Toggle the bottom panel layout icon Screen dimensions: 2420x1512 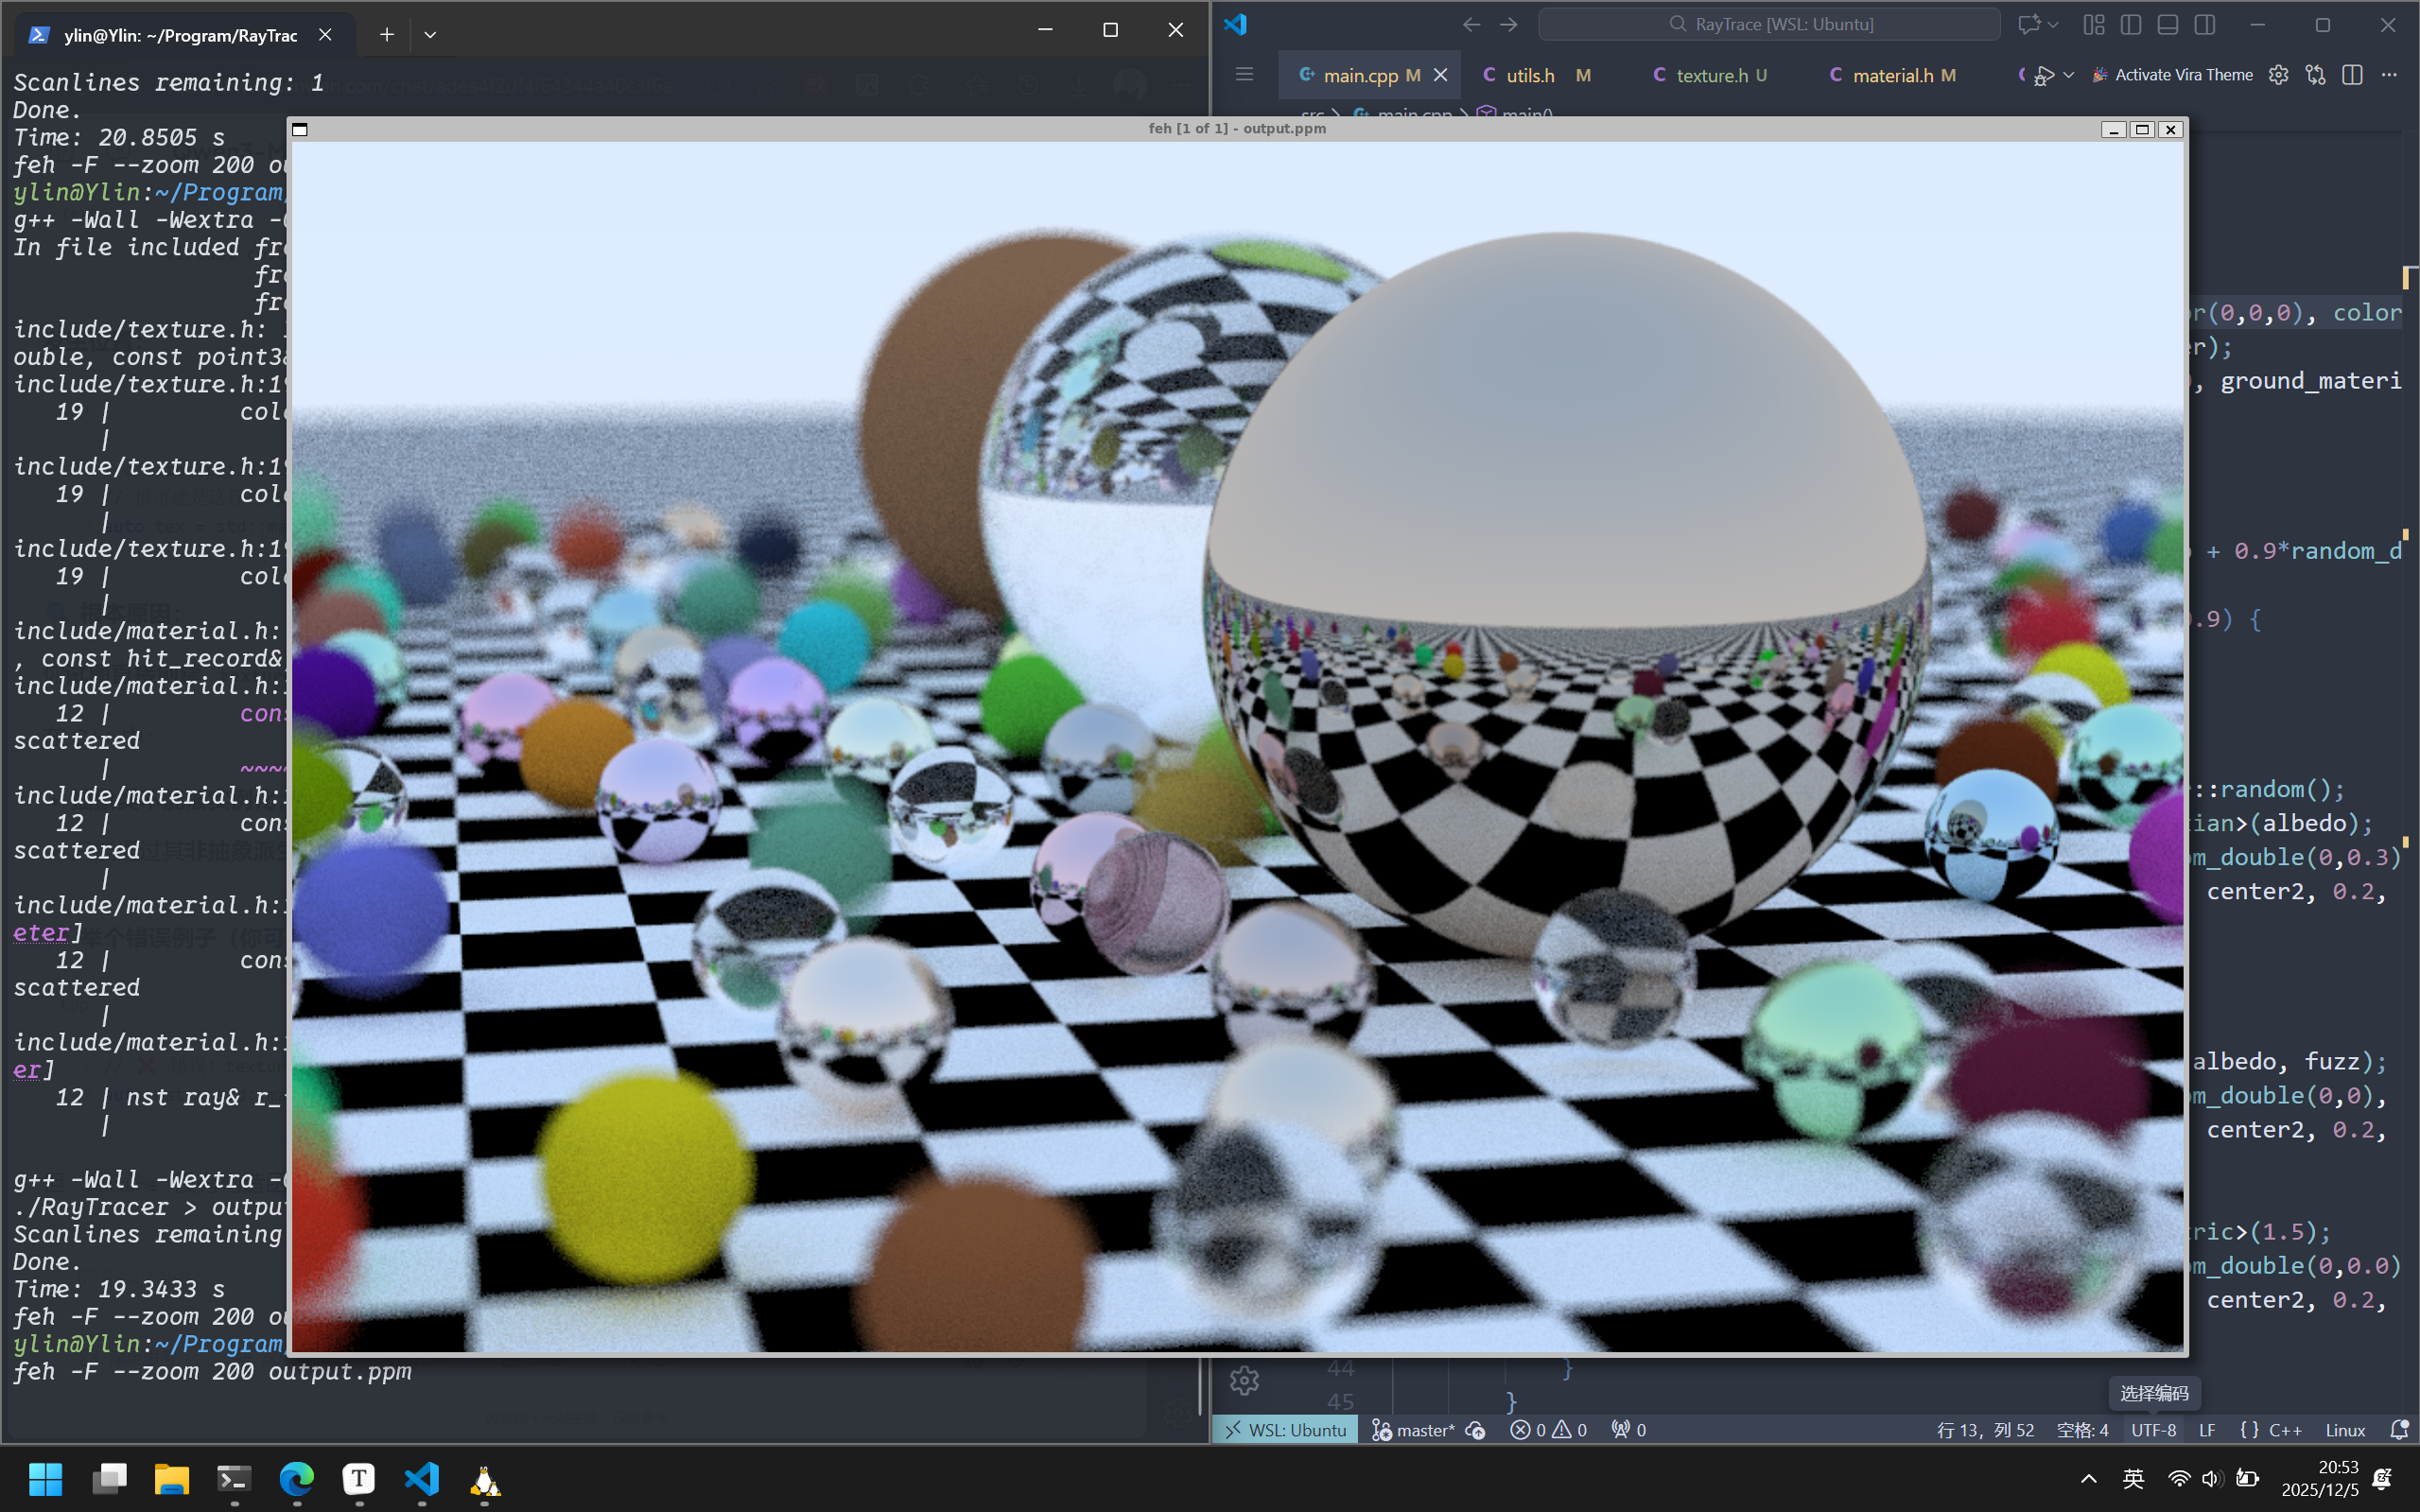2167,25
